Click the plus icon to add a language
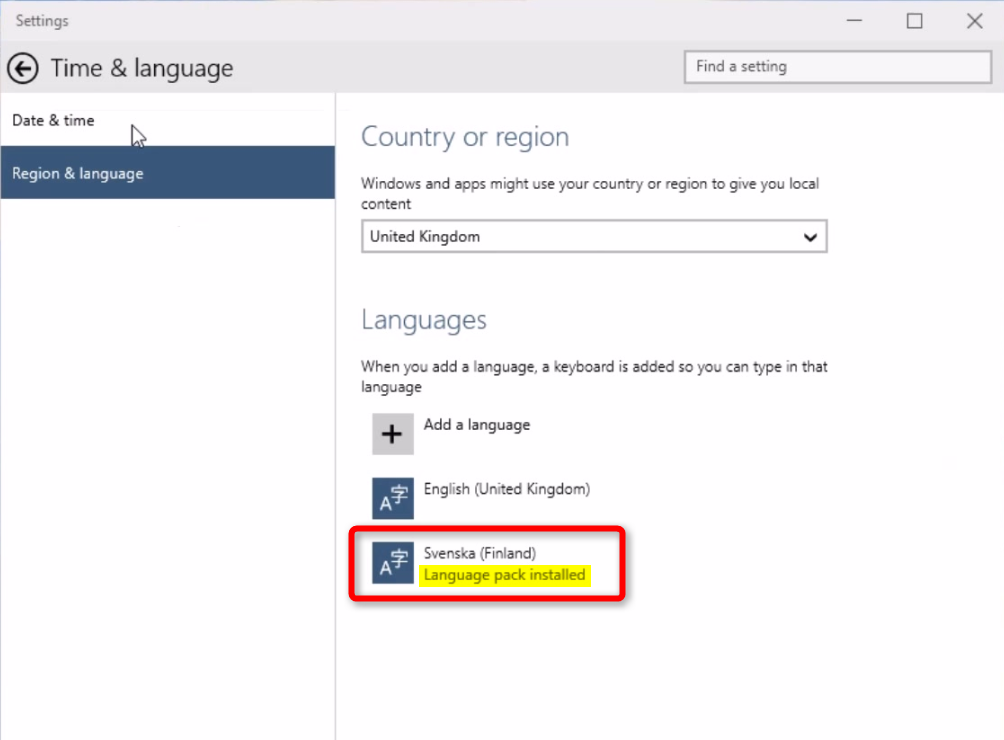The height and width of the screenshot is (740, 1004). 393,434
